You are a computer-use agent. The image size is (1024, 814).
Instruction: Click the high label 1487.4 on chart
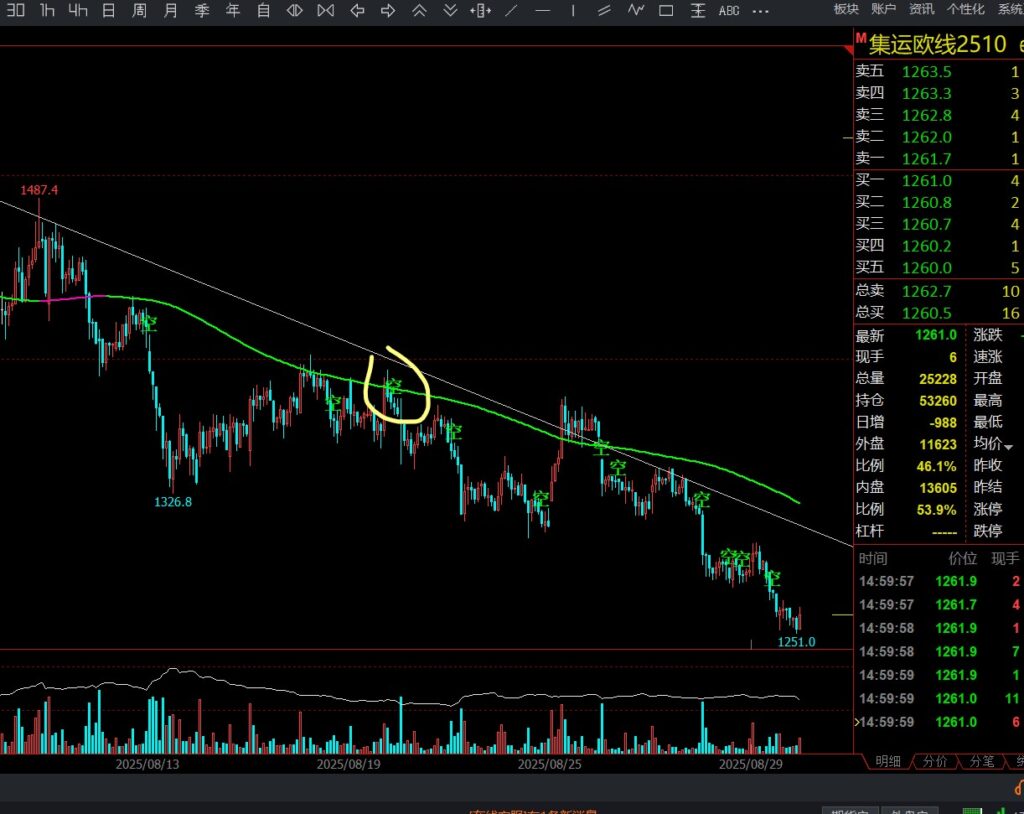pos(39,190)
